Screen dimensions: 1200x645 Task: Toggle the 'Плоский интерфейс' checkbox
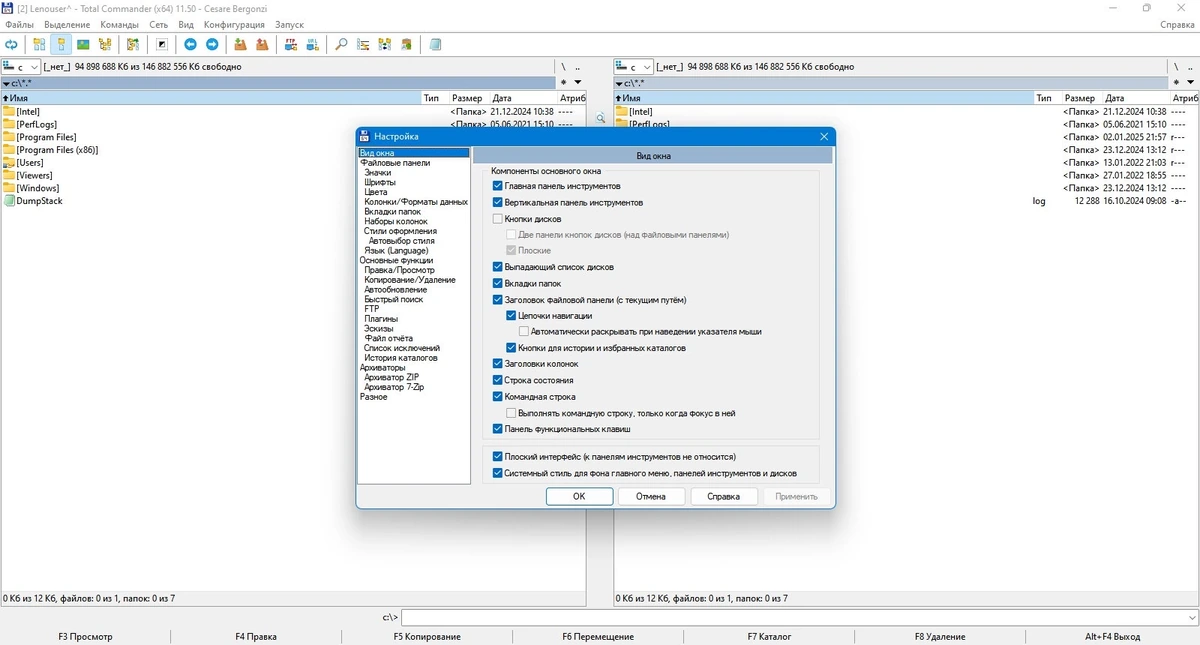click(x=498, y=456)
